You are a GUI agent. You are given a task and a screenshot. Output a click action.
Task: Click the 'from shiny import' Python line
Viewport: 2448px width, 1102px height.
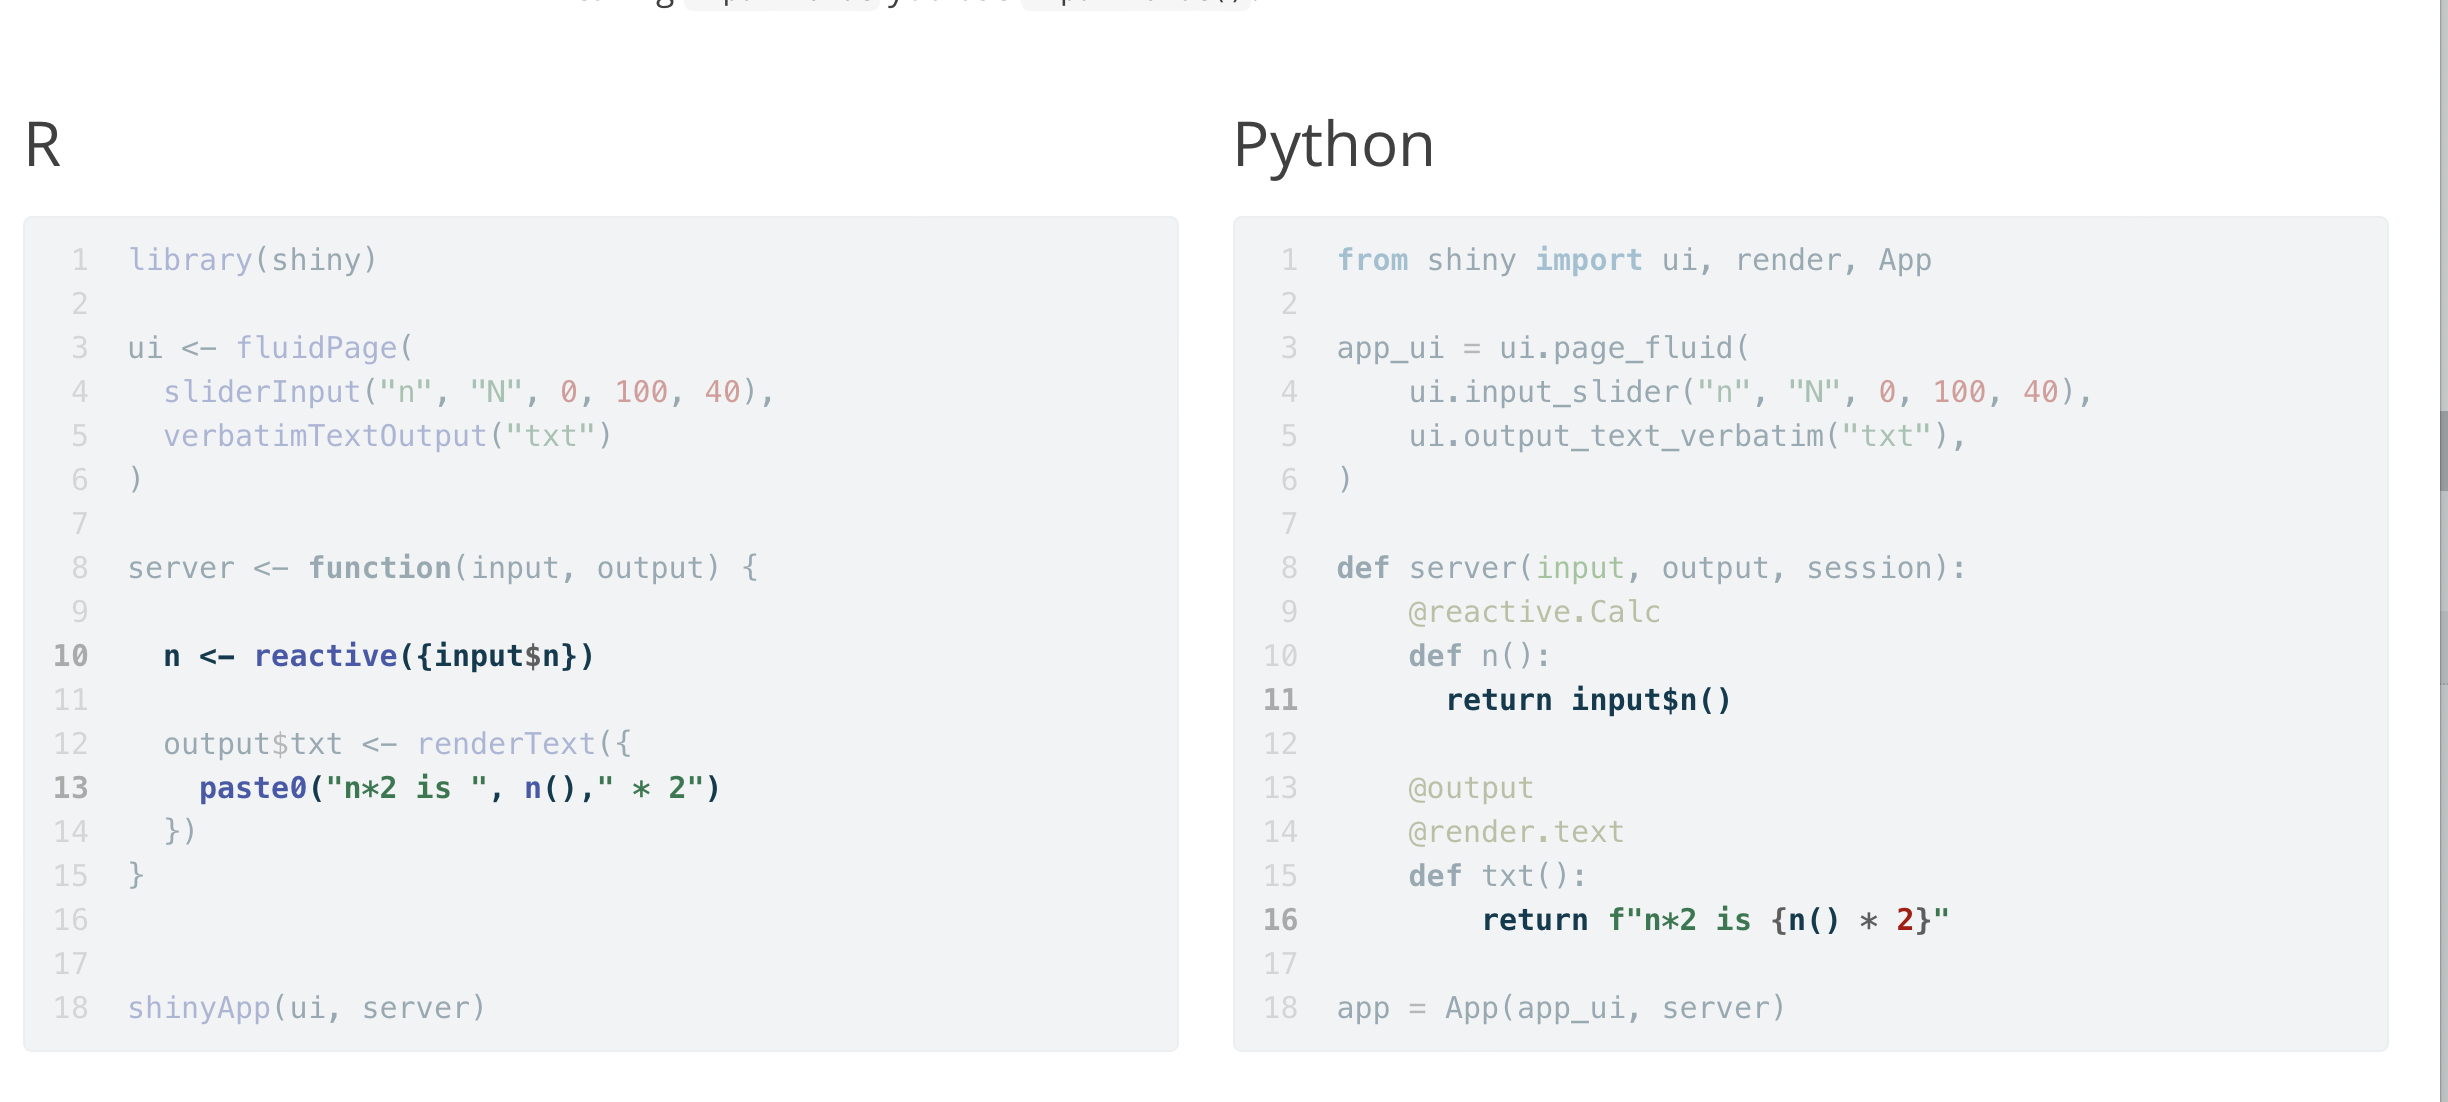[1633, 260]
